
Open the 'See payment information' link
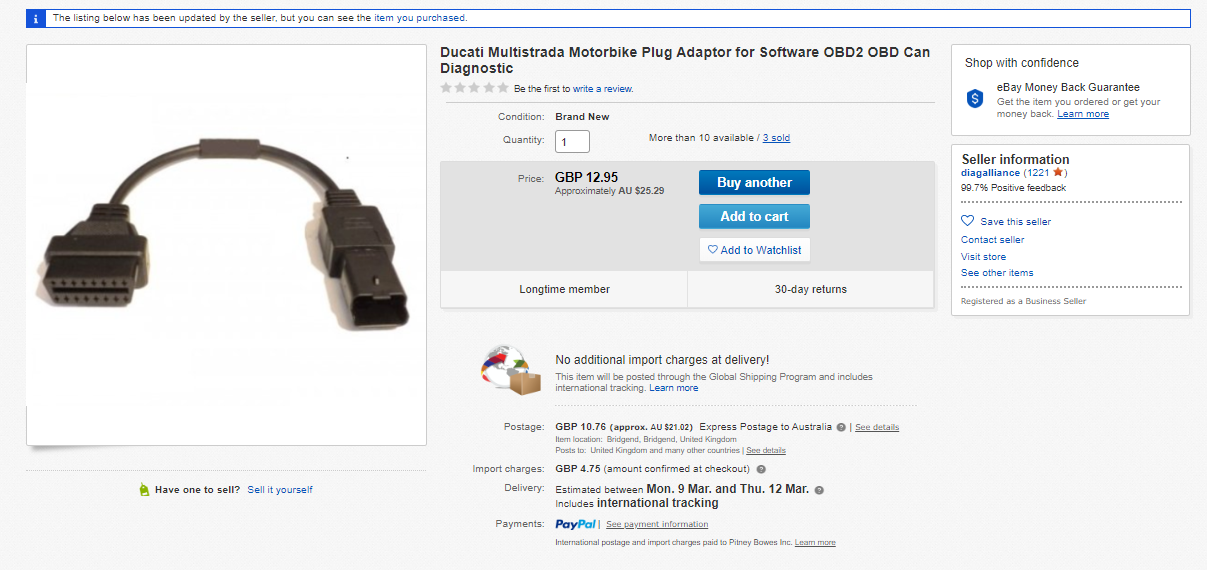(x=657, y=524)
